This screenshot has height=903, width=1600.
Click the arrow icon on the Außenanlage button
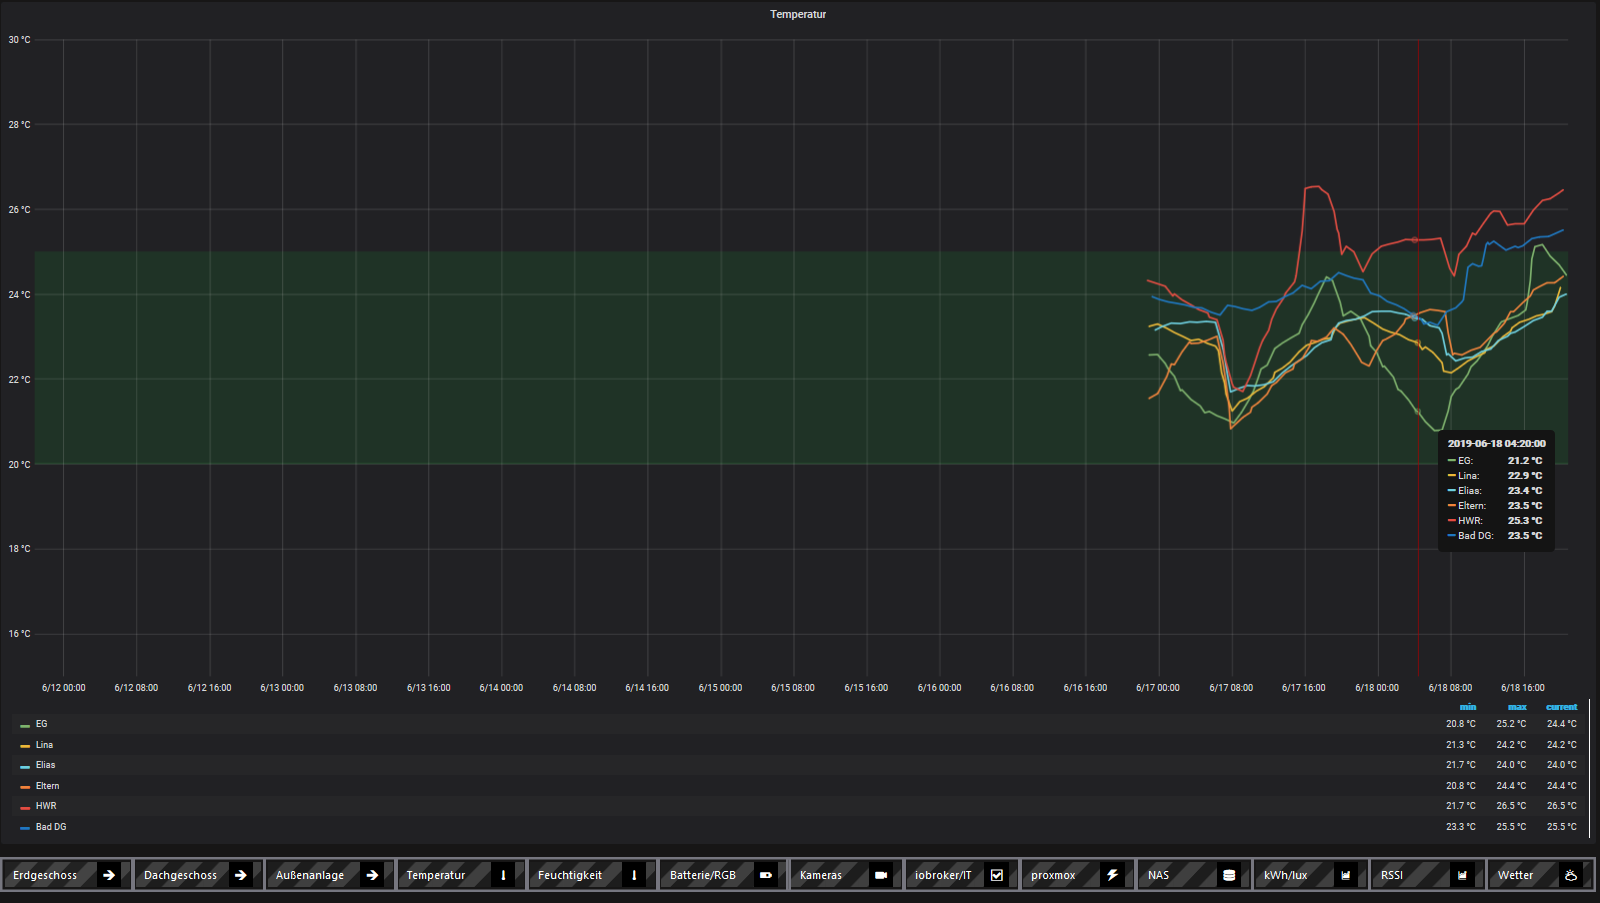pos(372,875)
